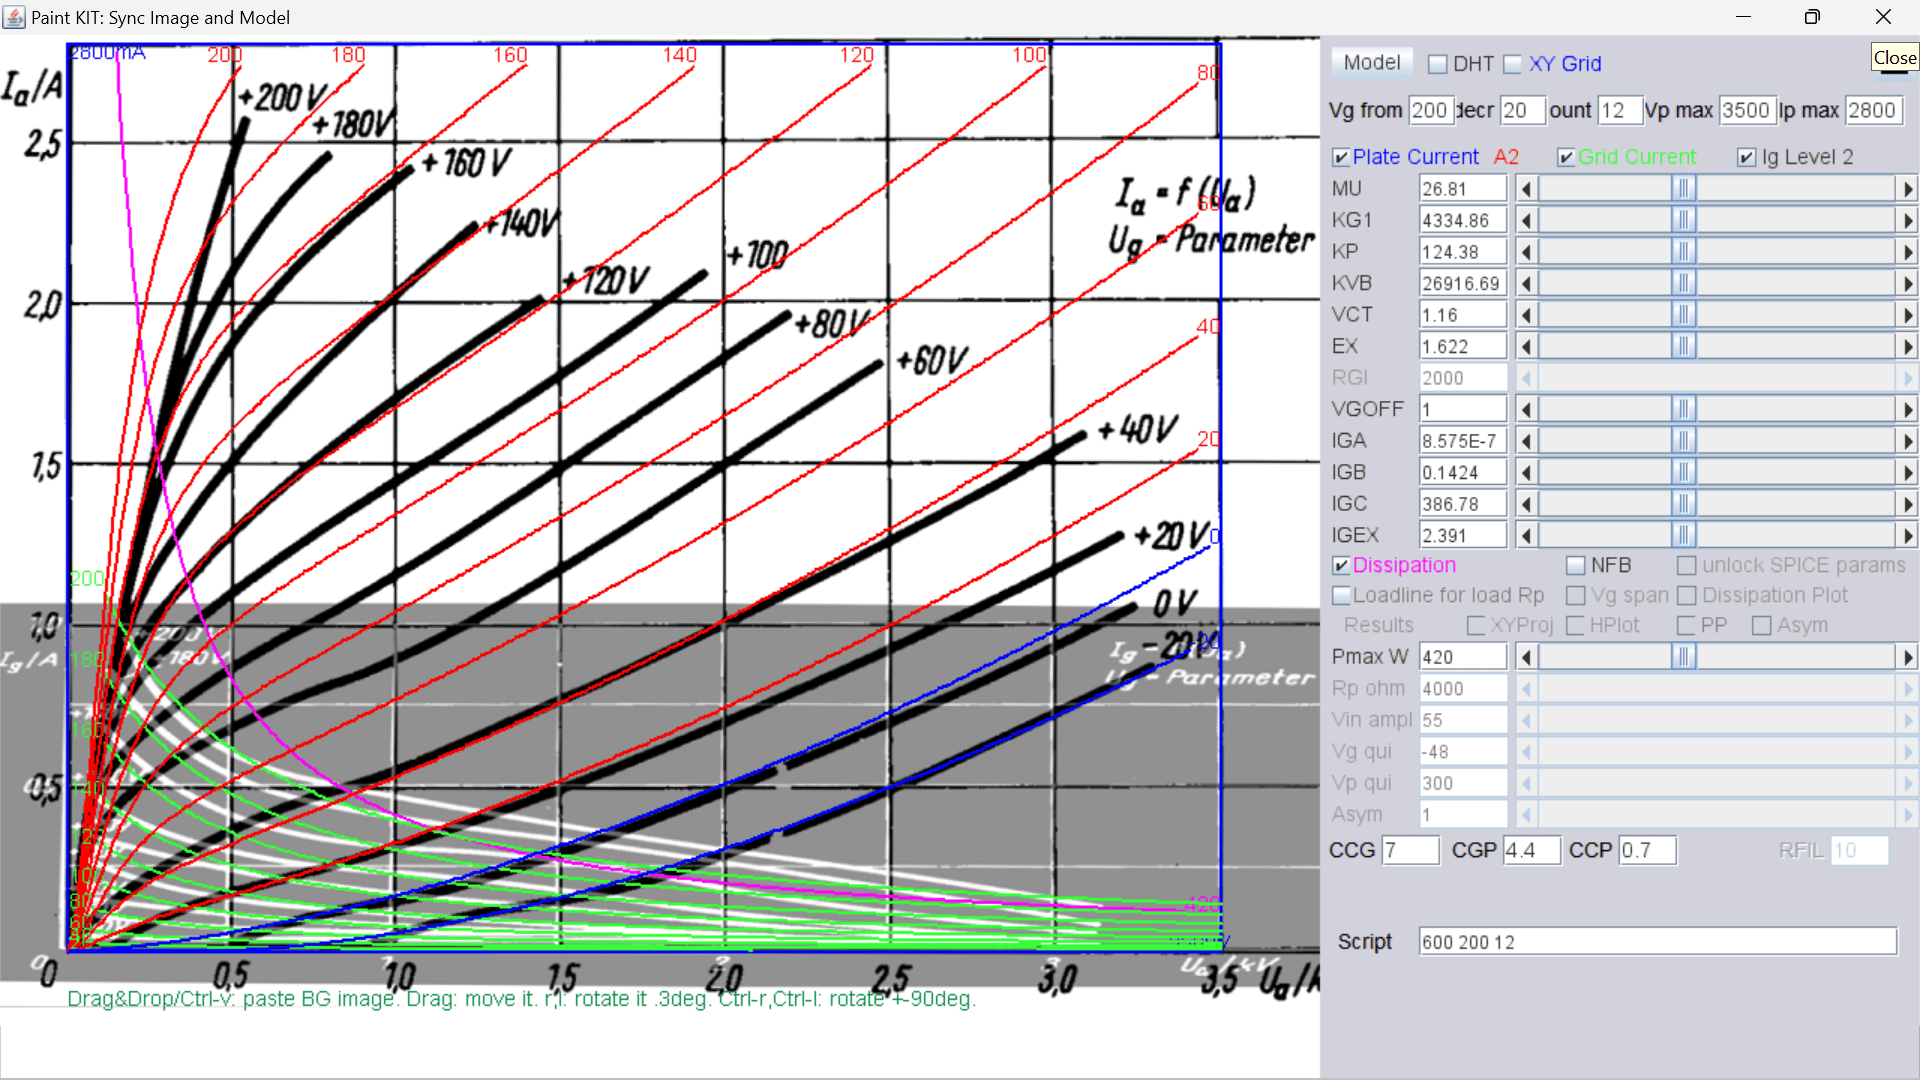Click the VGOFF left arrow button
The image size is (1920, 1080).
1526,410
